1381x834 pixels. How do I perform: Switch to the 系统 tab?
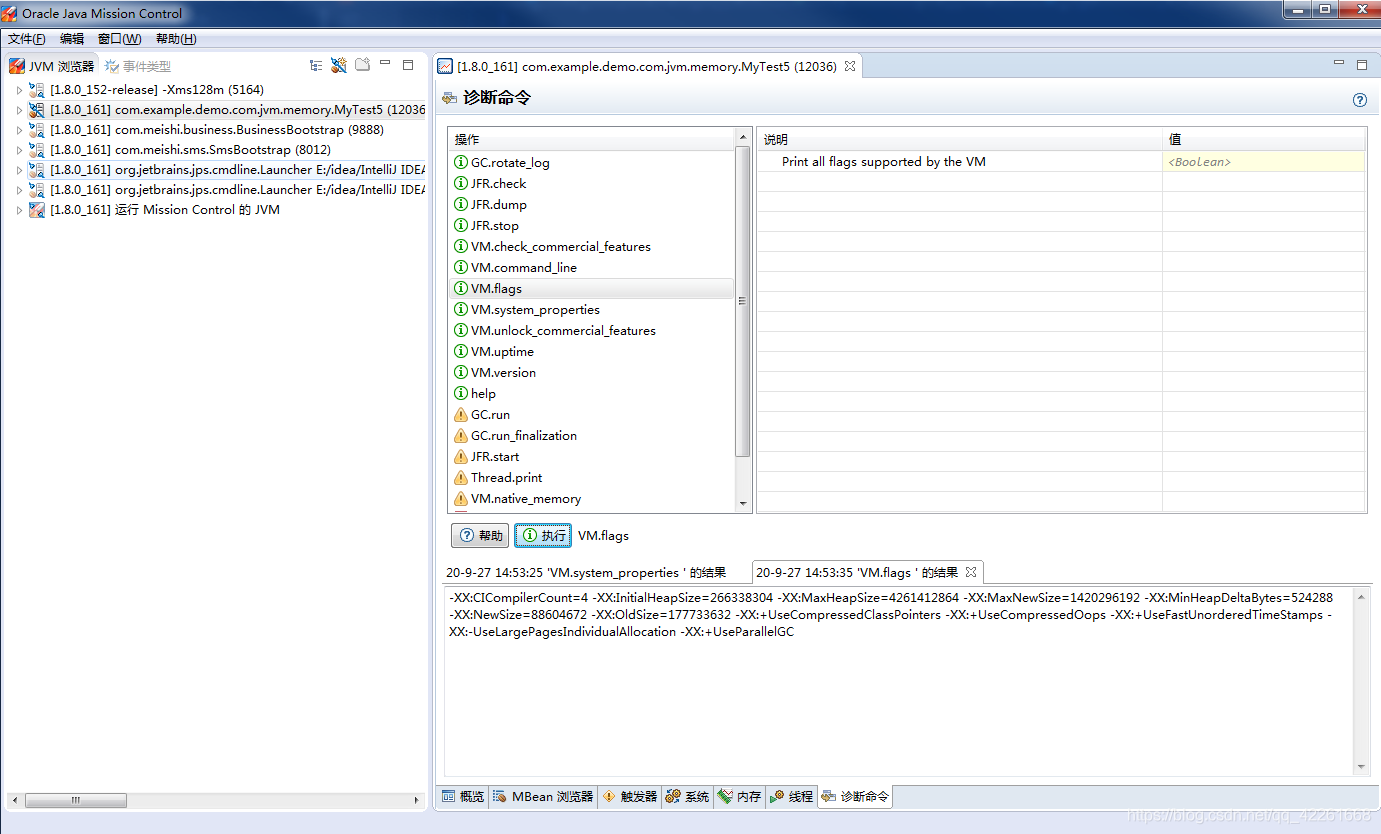click(687, 796)
